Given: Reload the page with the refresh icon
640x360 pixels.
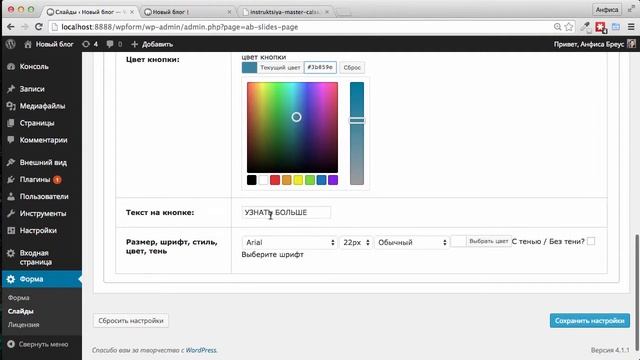Looking at the screenshot, I should coord(39,27).
